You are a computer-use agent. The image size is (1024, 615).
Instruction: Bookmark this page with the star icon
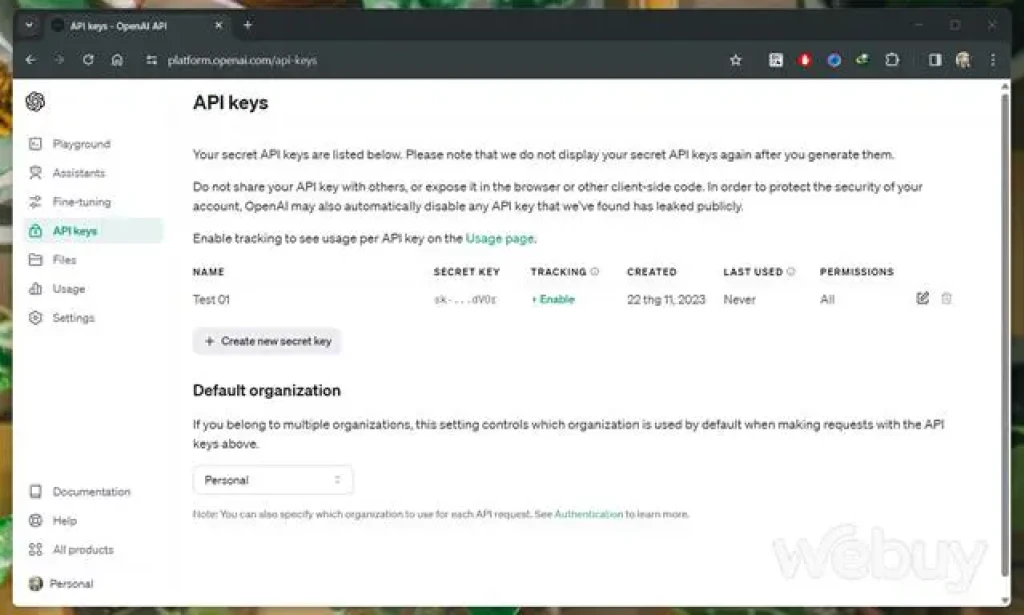[x=736, y=60]
